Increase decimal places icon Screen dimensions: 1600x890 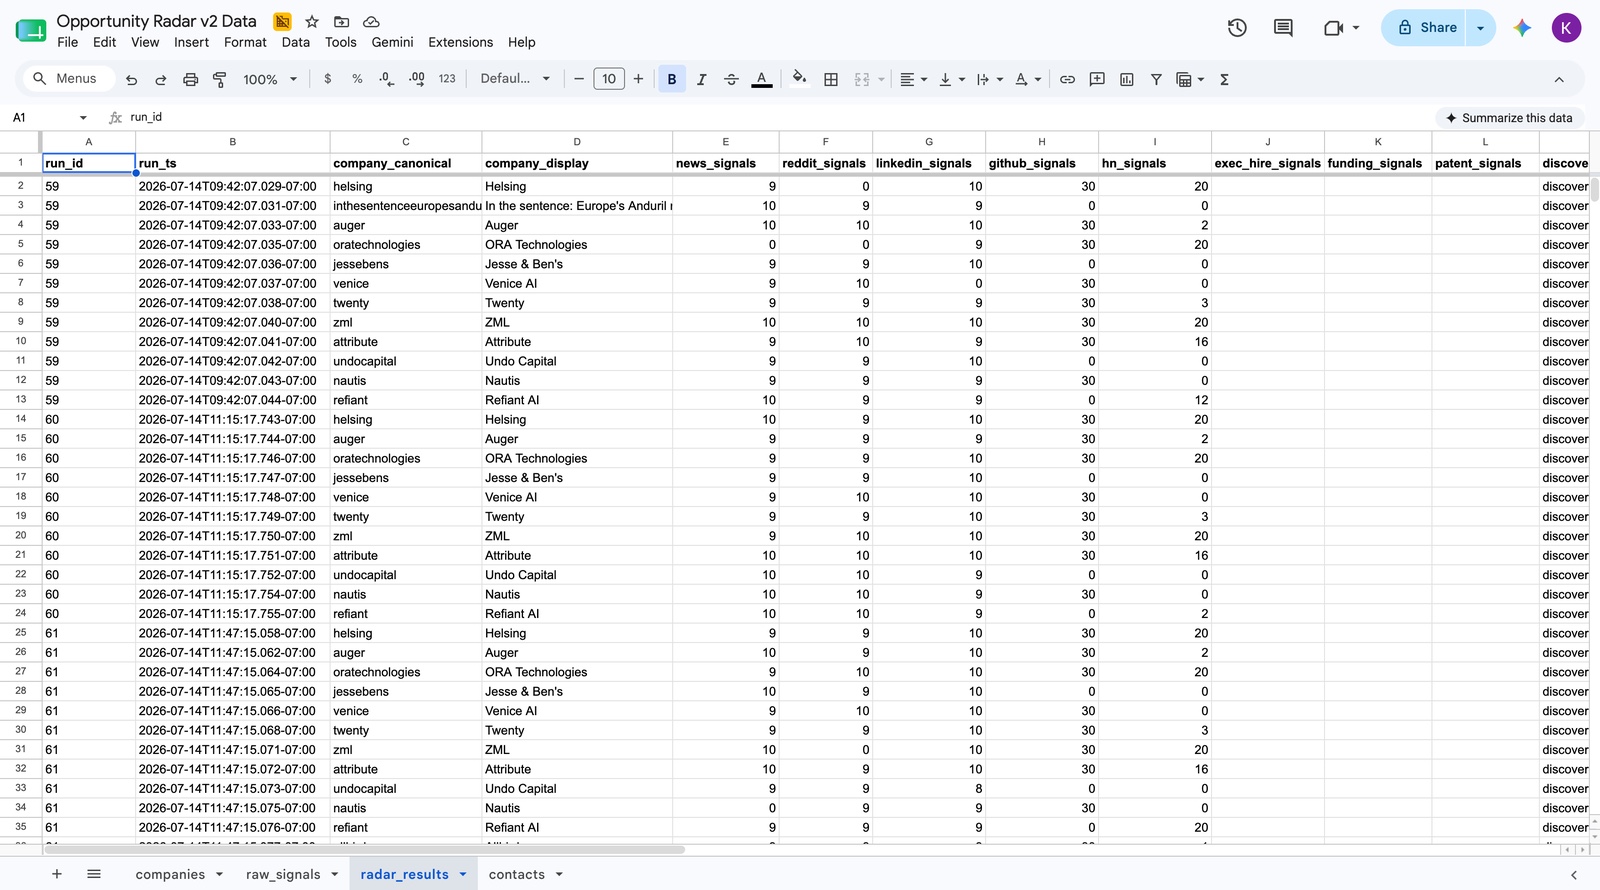click(x=417, y=79)
